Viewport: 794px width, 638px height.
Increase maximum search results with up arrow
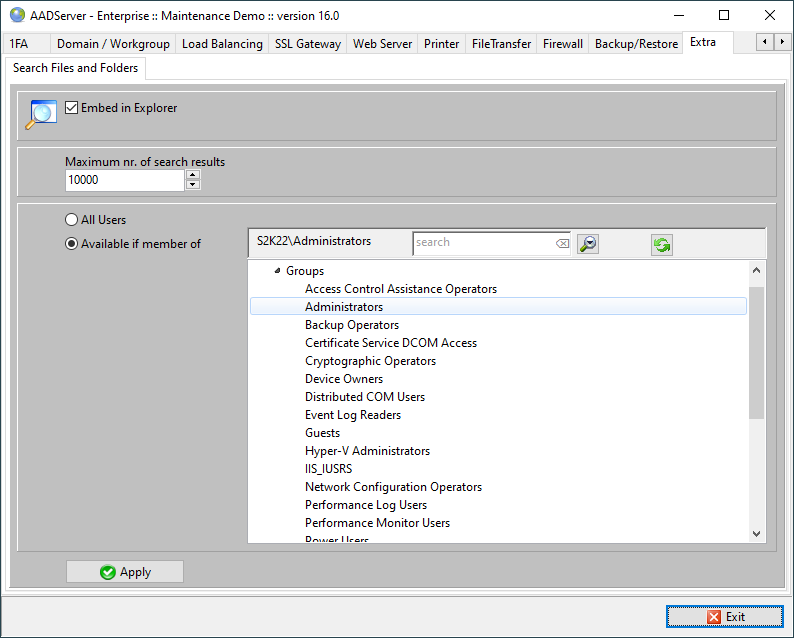[193, 175]
